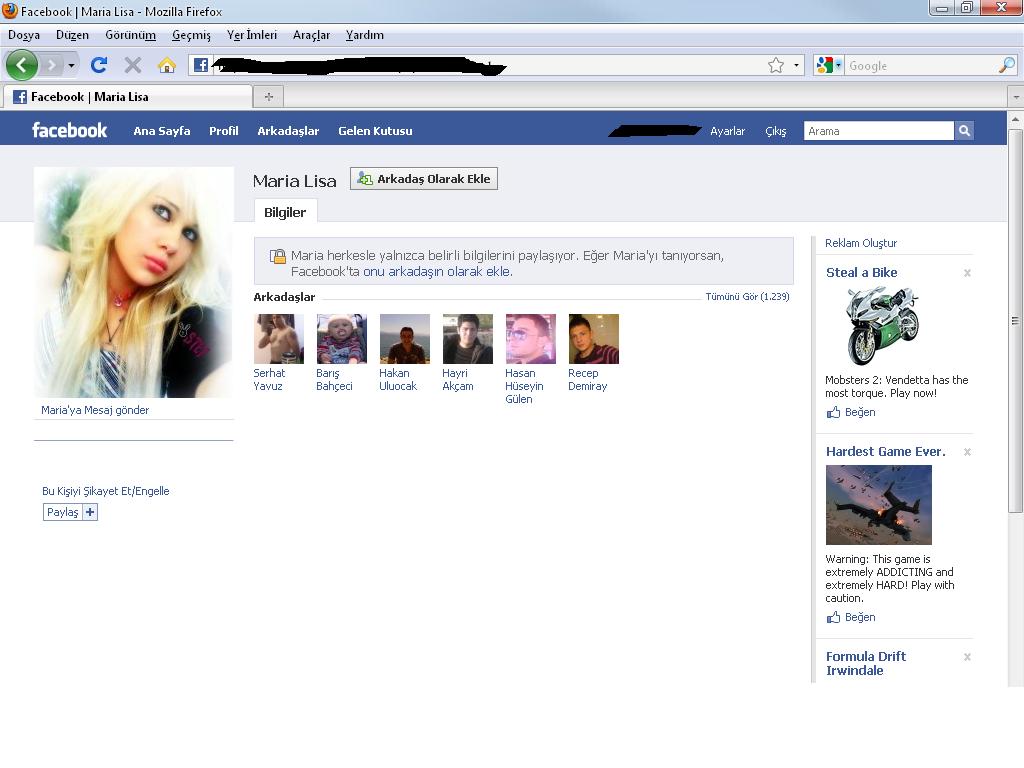Open the list all tabs dropdown
Image resolution: width=1024 pixels, height=768 pixels.
[1016, 97]
